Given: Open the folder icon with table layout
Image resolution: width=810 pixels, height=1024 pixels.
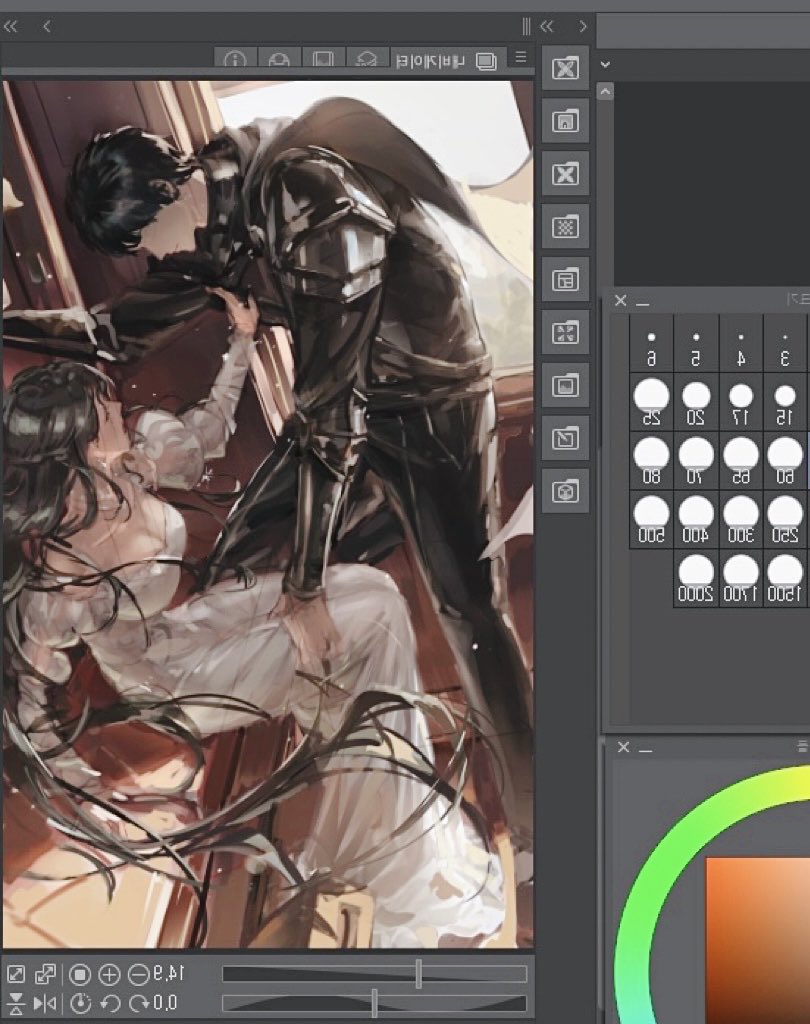Looking at the screenshot, I should pyautogui.click(x=565, y=280).
